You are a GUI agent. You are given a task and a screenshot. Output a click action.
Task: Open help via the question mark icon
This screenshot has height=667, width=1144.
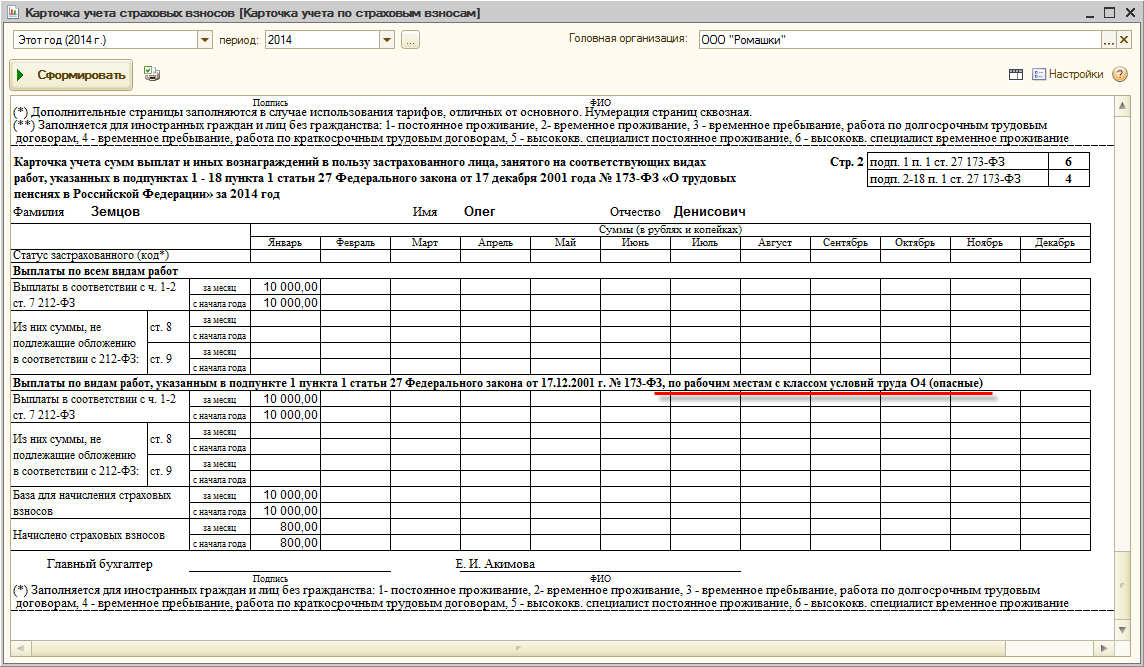click(x=1120, y=74)
